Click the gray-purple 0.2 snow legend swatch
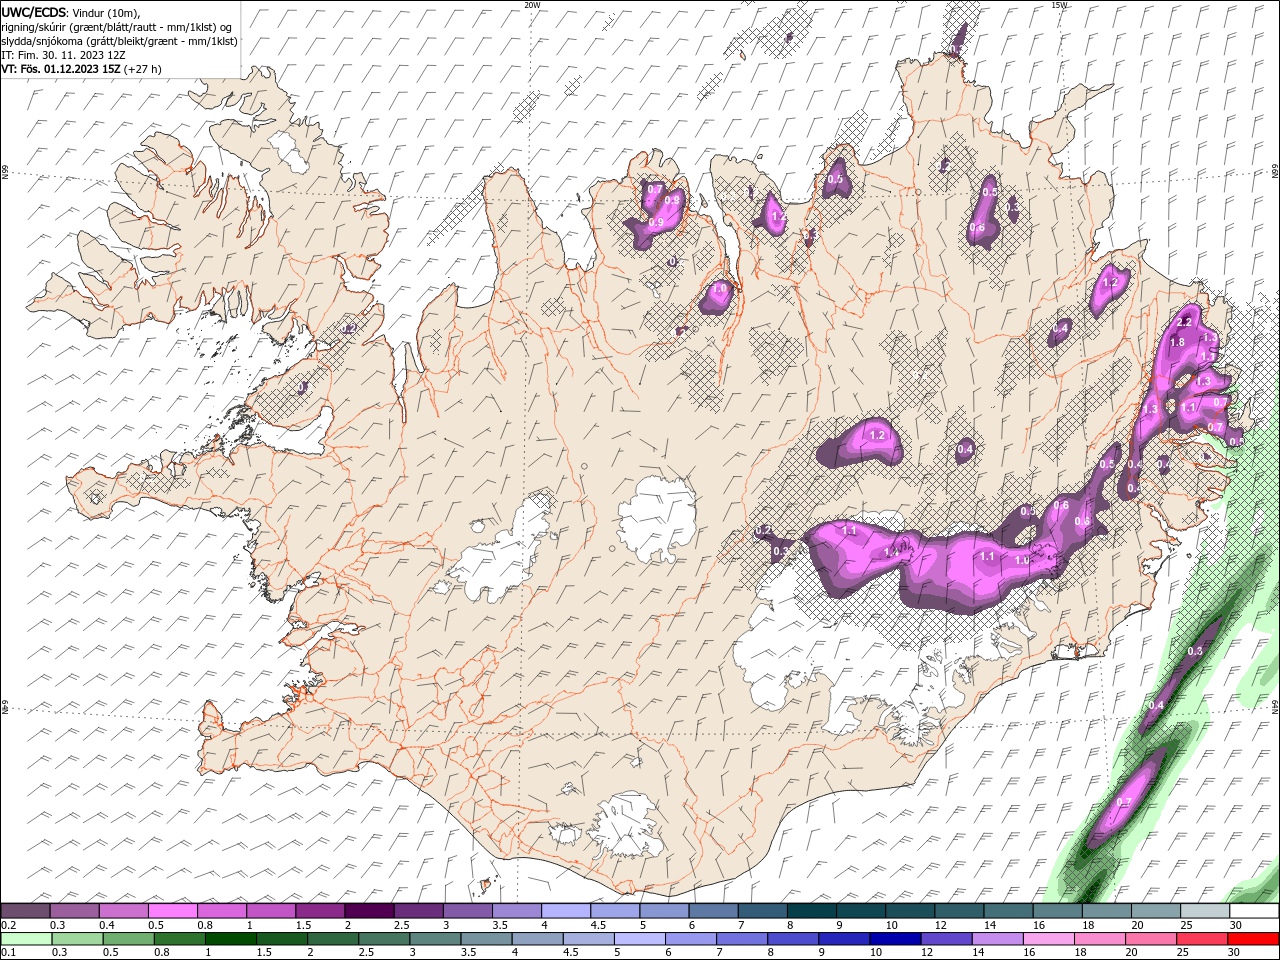Viewport: 1280px width, 960px height. click(25, 911)
